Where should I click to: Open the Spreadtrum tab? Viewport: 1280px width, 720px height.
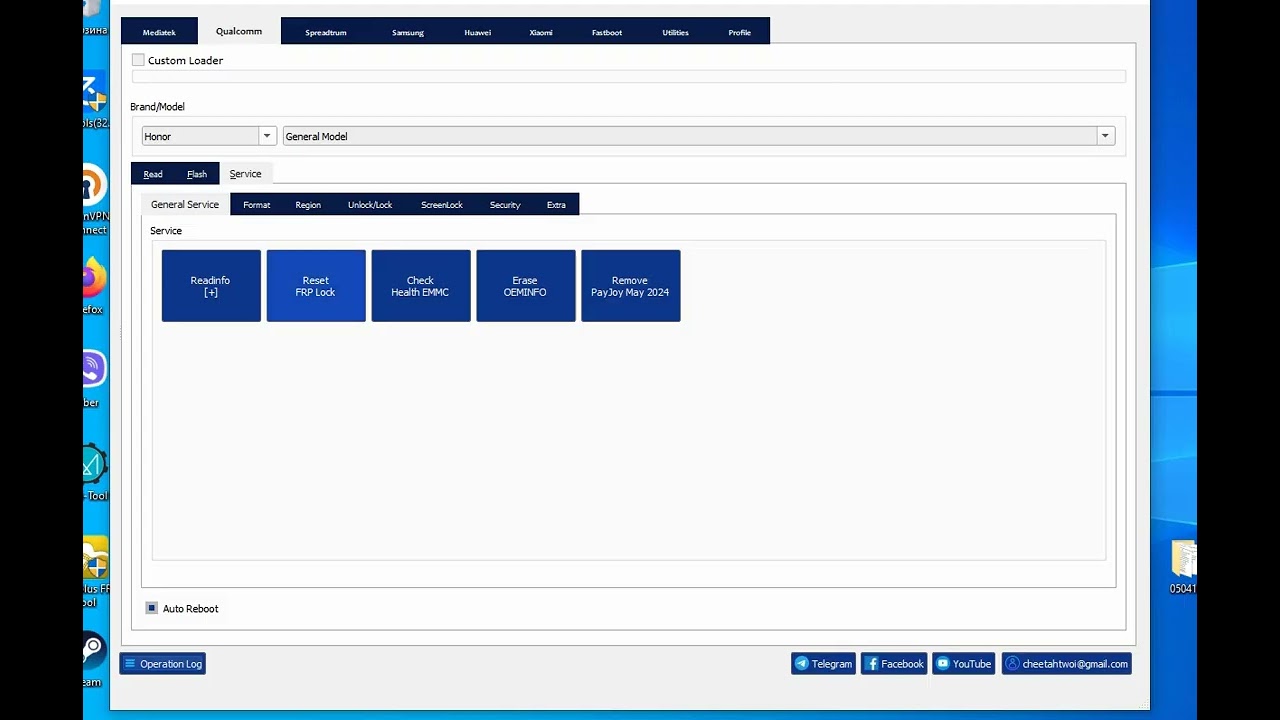tap(326, 32)
